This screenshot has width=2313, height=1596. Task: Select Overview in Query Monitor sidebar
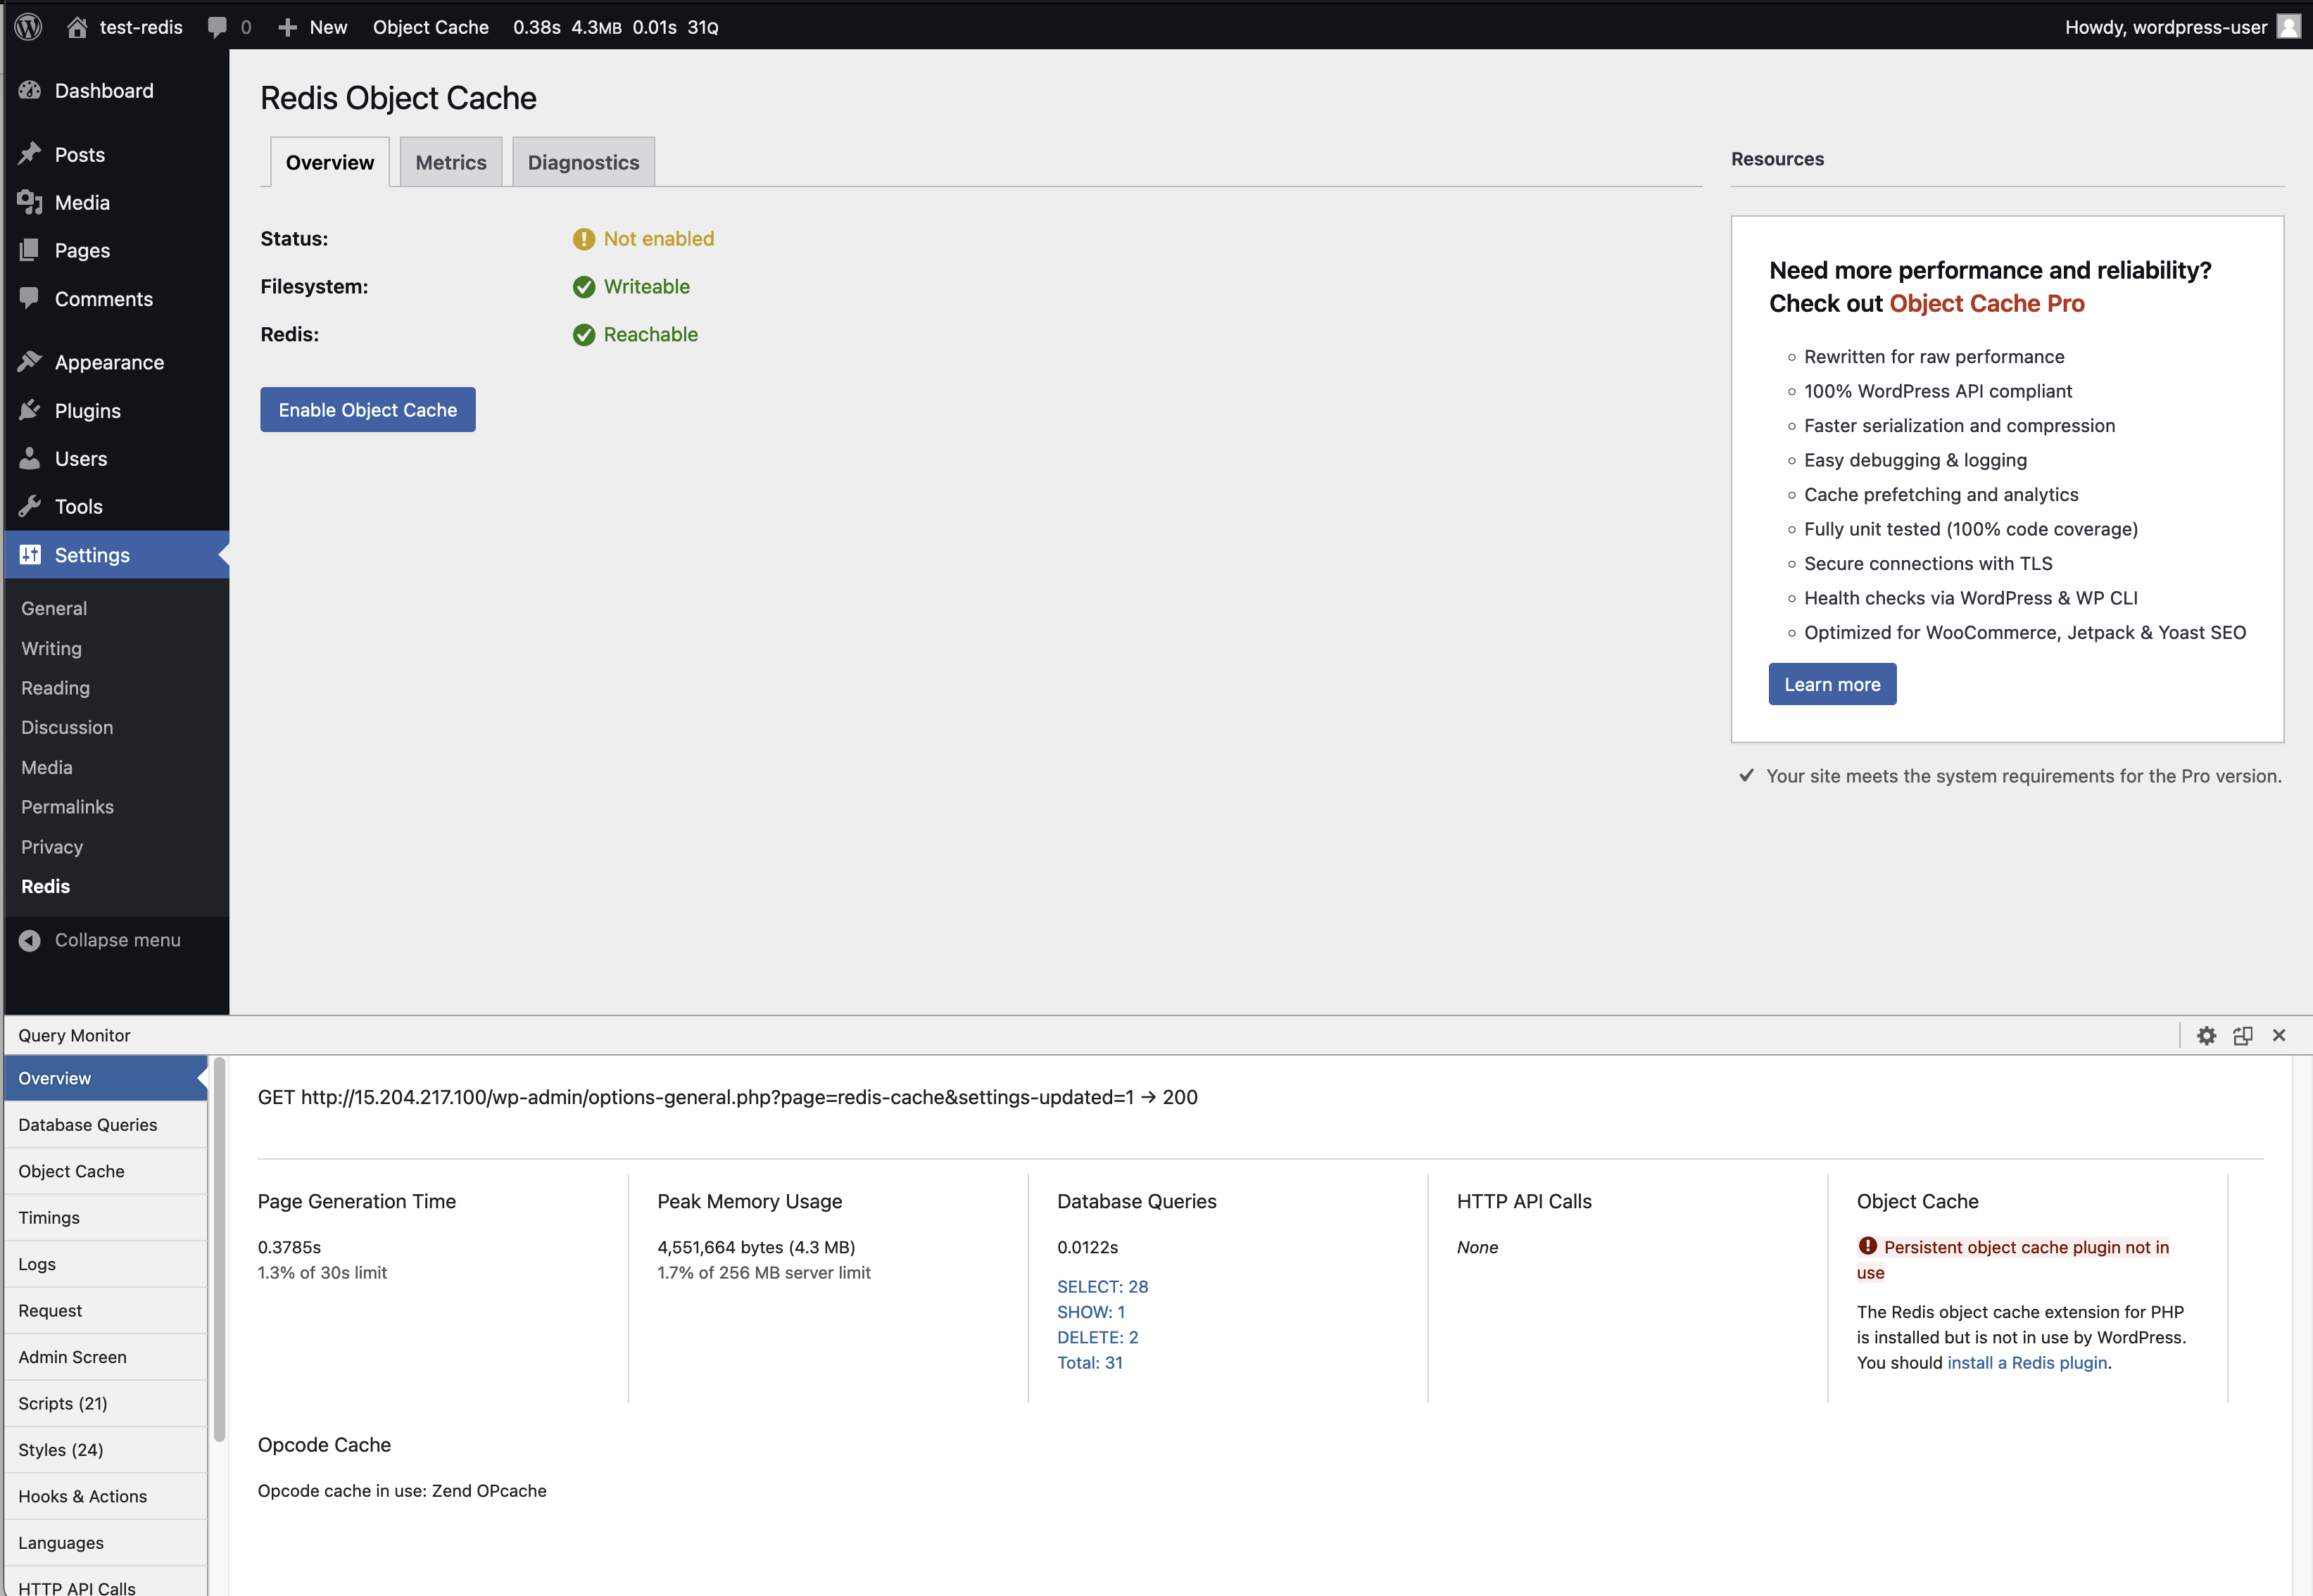[106, 1078]
